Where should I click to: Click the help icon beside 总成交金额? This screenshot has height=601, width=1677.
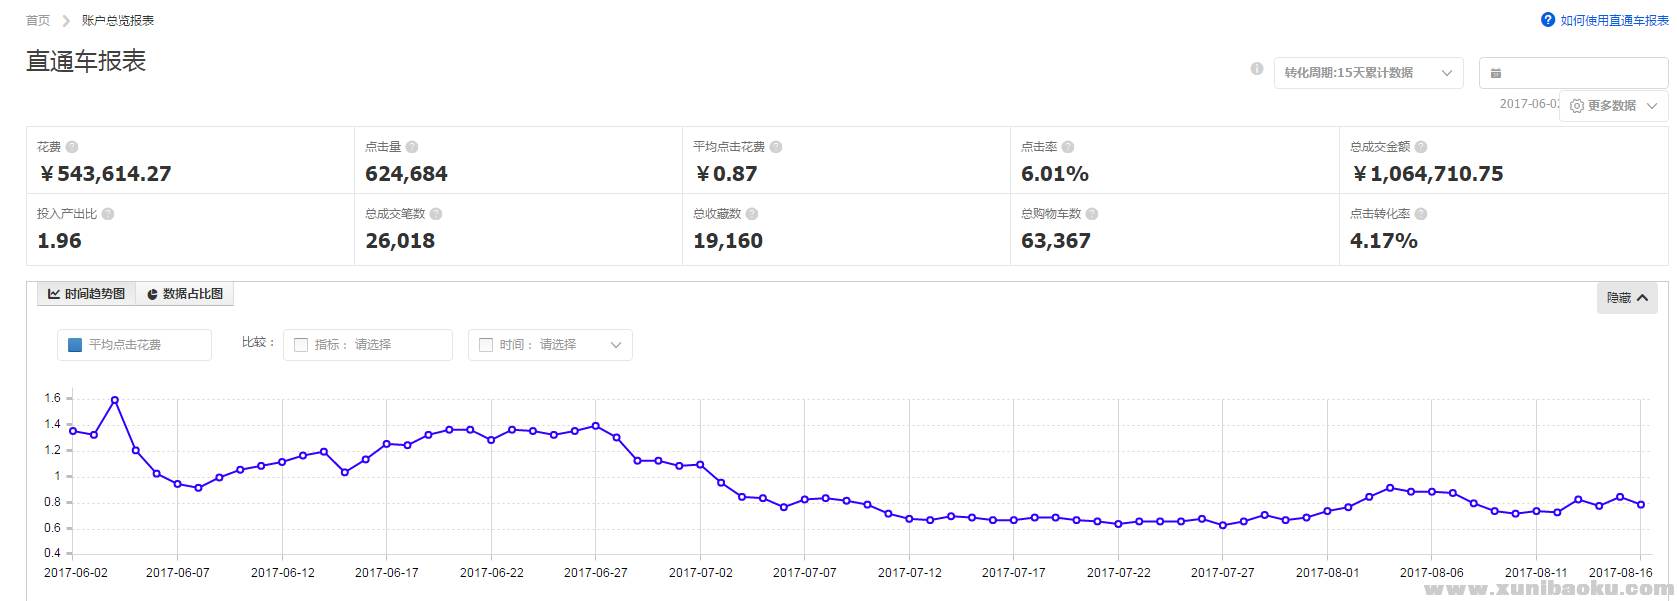click(x=1421, y=147)
